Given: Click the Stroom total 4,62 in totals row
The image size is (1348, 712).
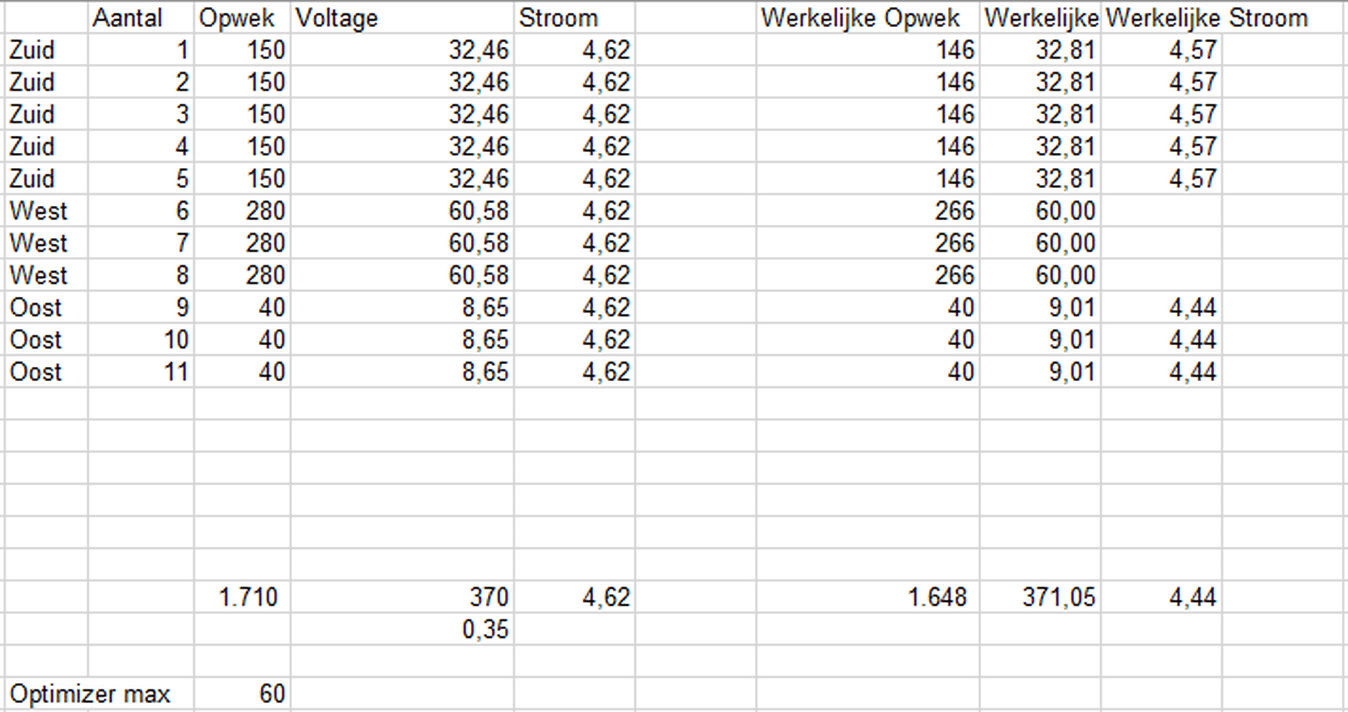Looking at the screenshot, I should click(x=574, y=597).
